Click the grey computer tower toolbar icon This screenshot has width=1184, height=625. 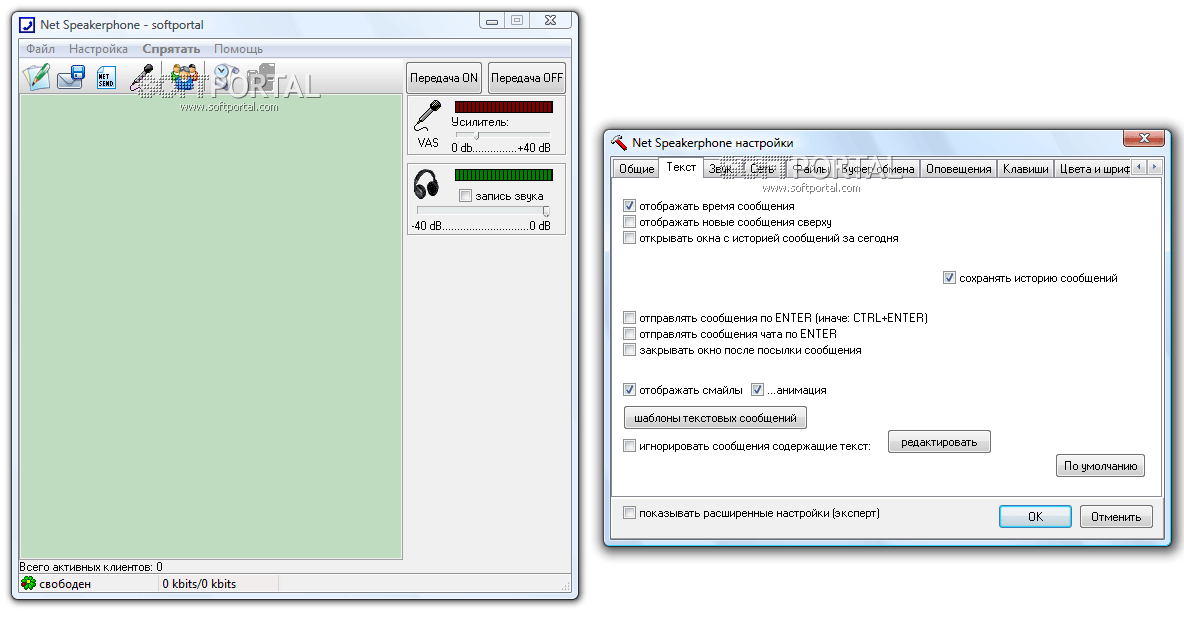(262, 76)
